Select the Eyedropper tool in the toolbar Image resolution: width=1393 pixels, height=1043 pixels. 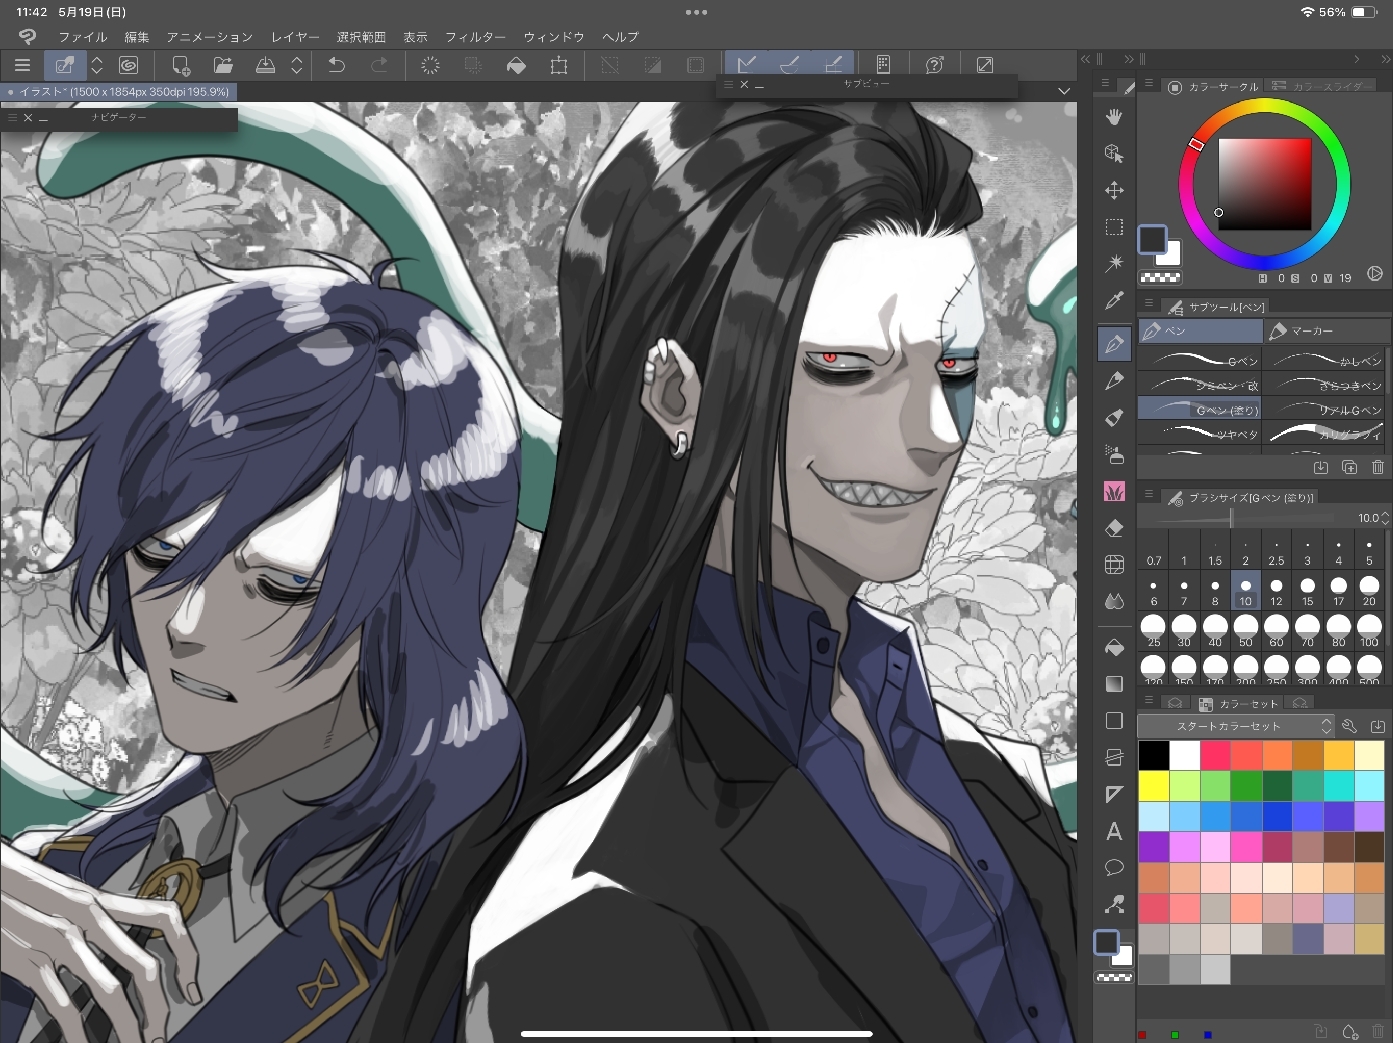click(1114, 301)
